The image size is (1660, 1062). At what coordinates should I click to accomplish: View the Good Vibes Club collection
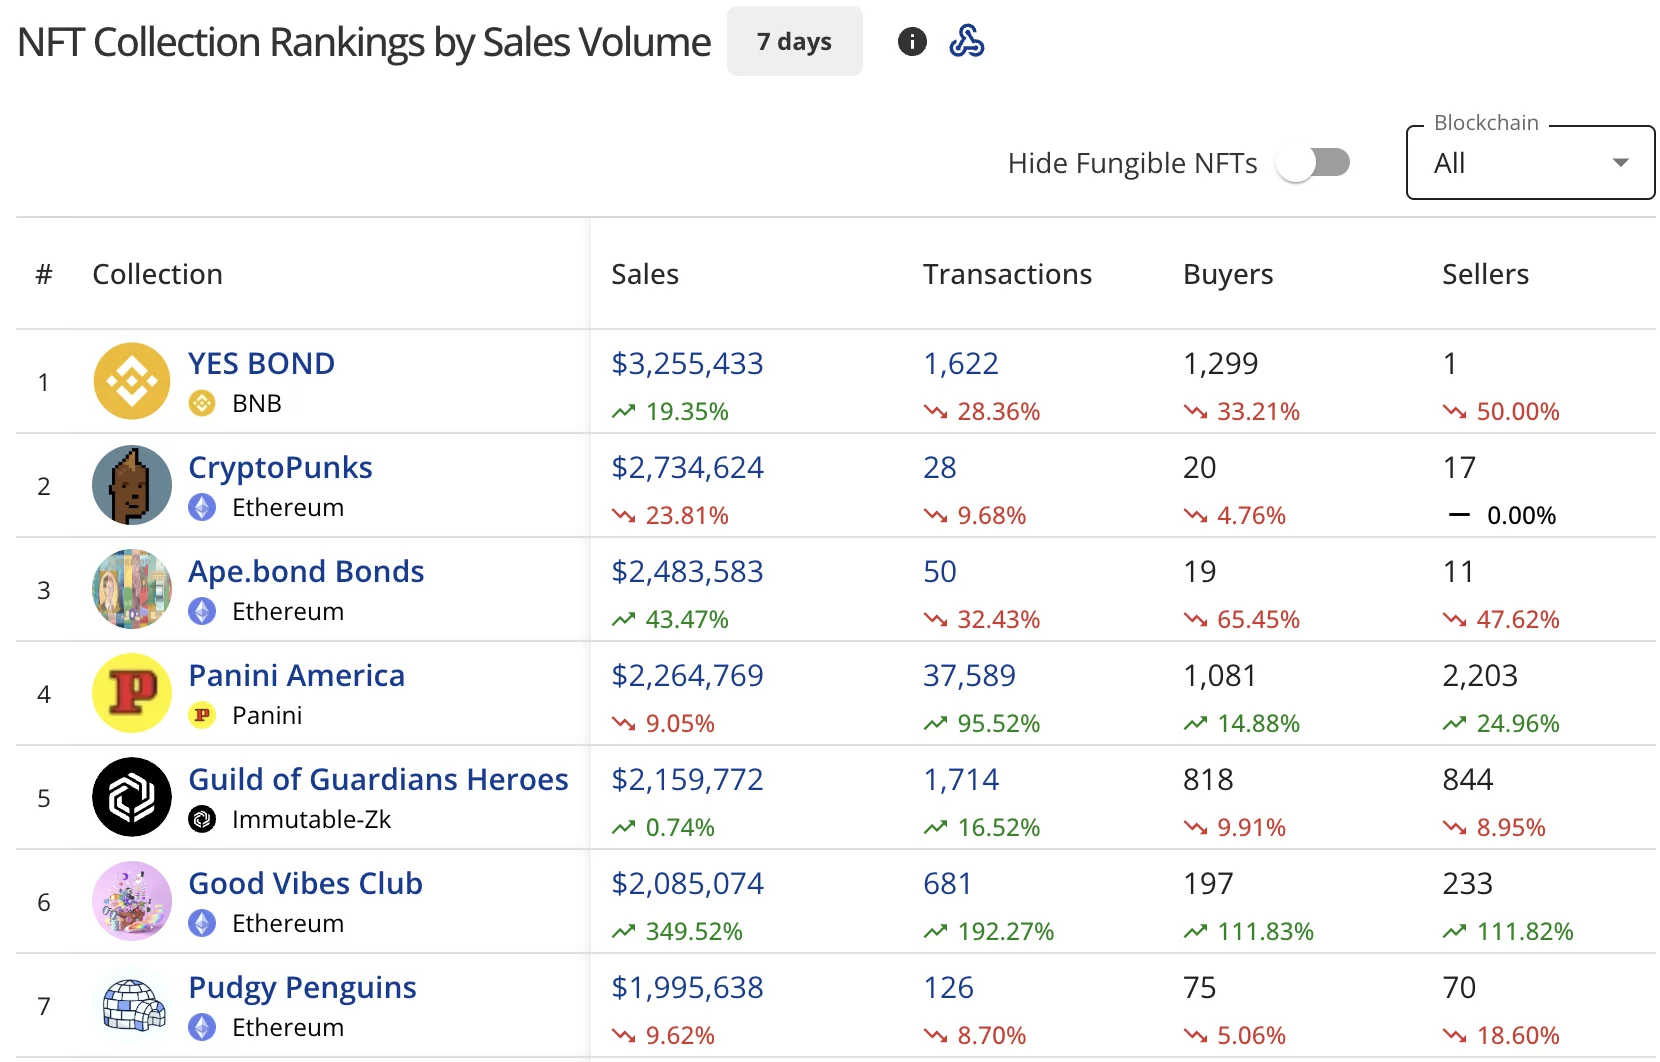pyautogui.click(x=306, y=883)
